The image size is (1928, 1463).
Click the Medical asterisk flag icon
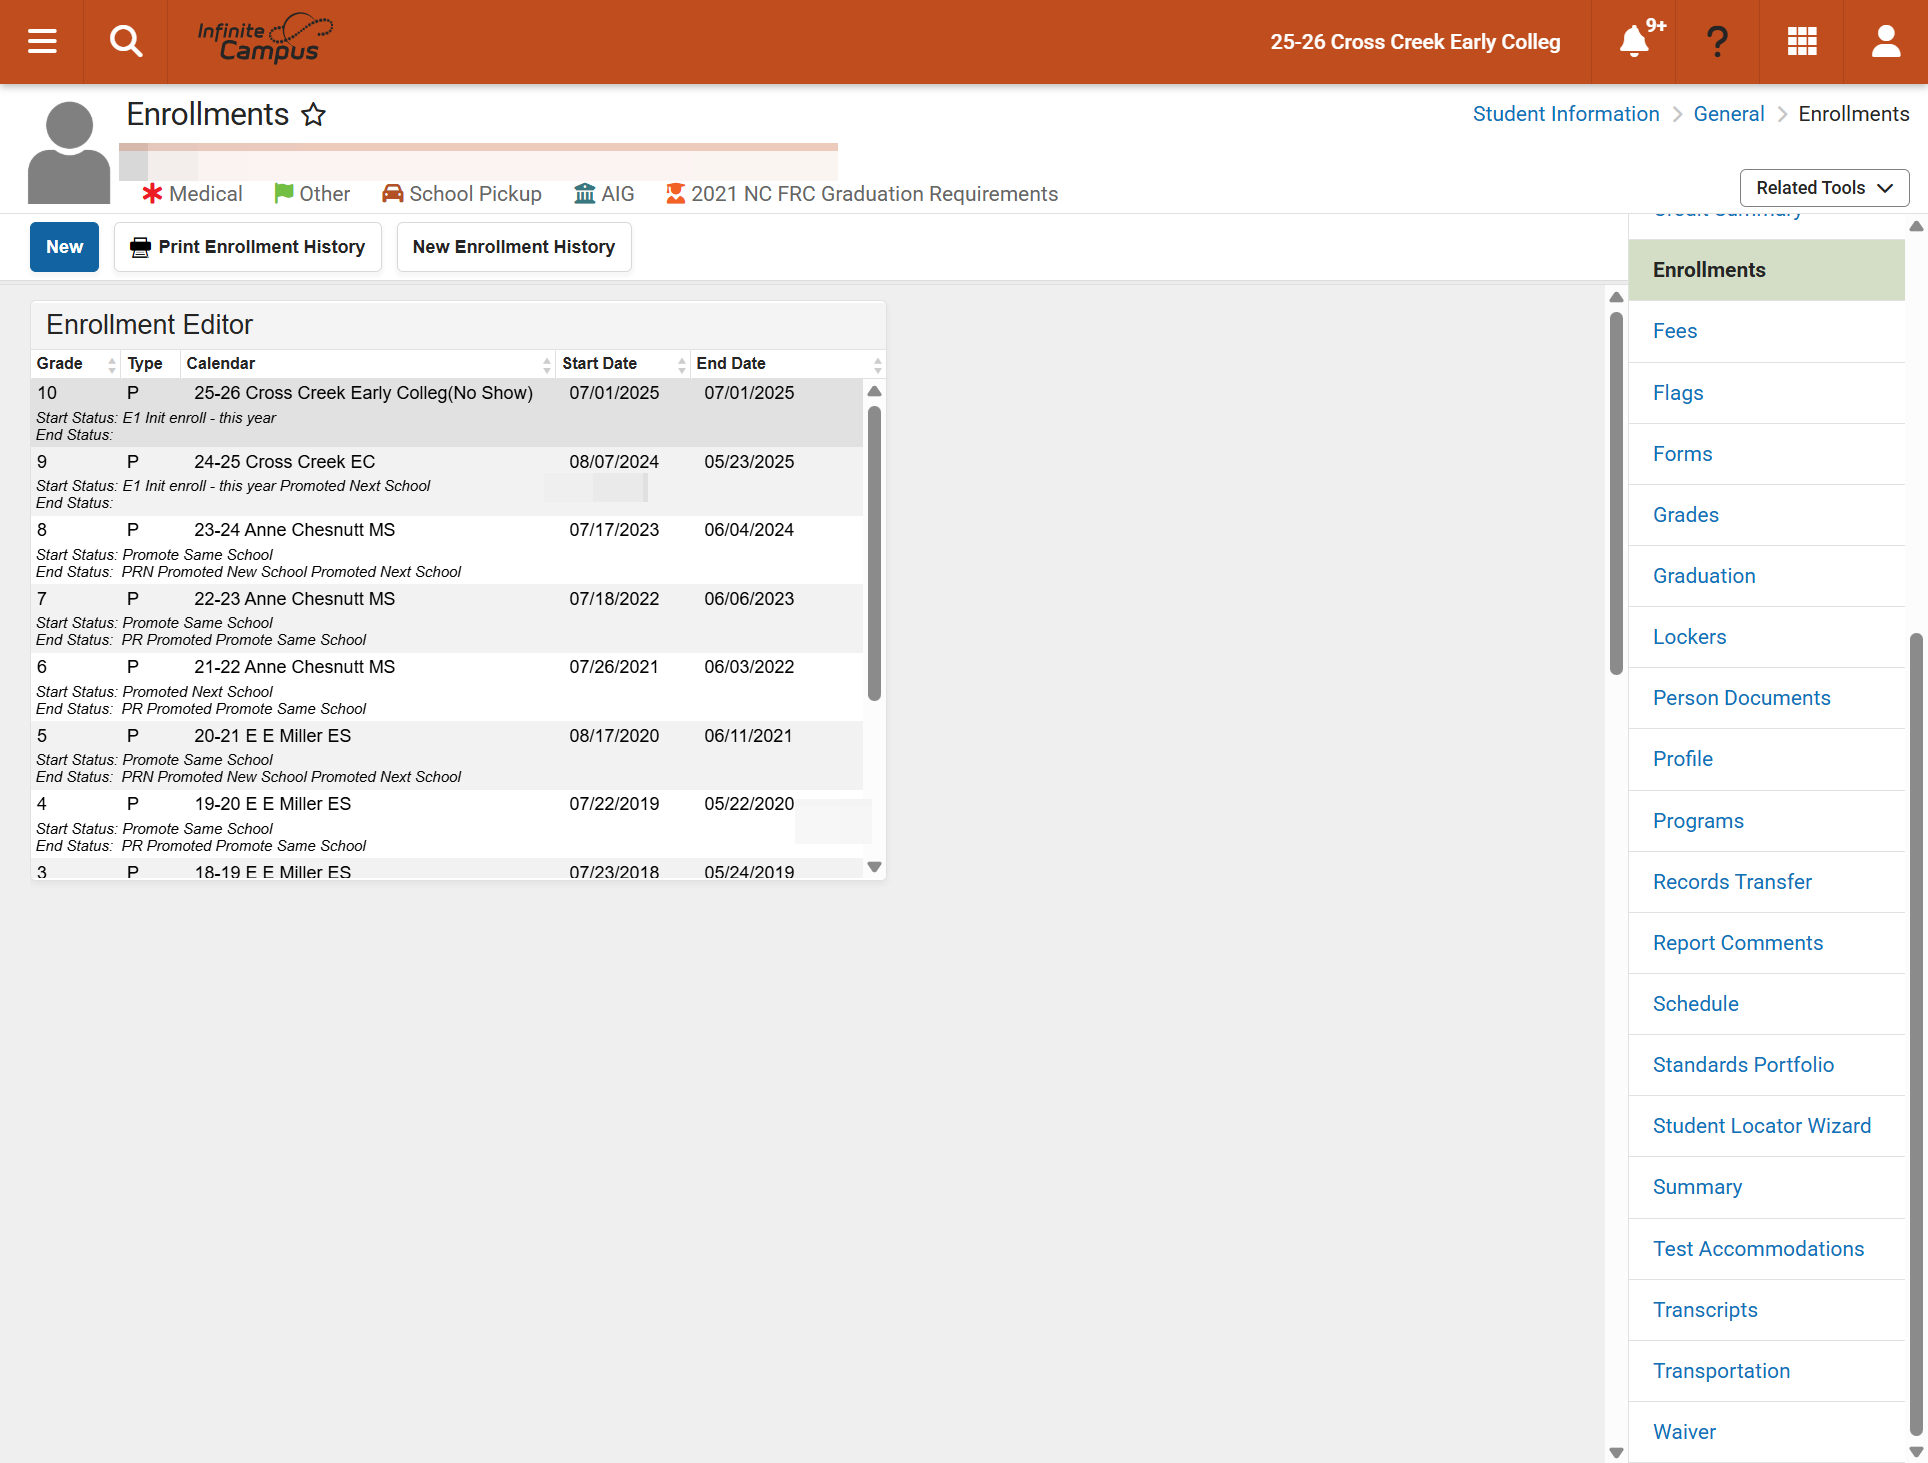pos(152,193)
